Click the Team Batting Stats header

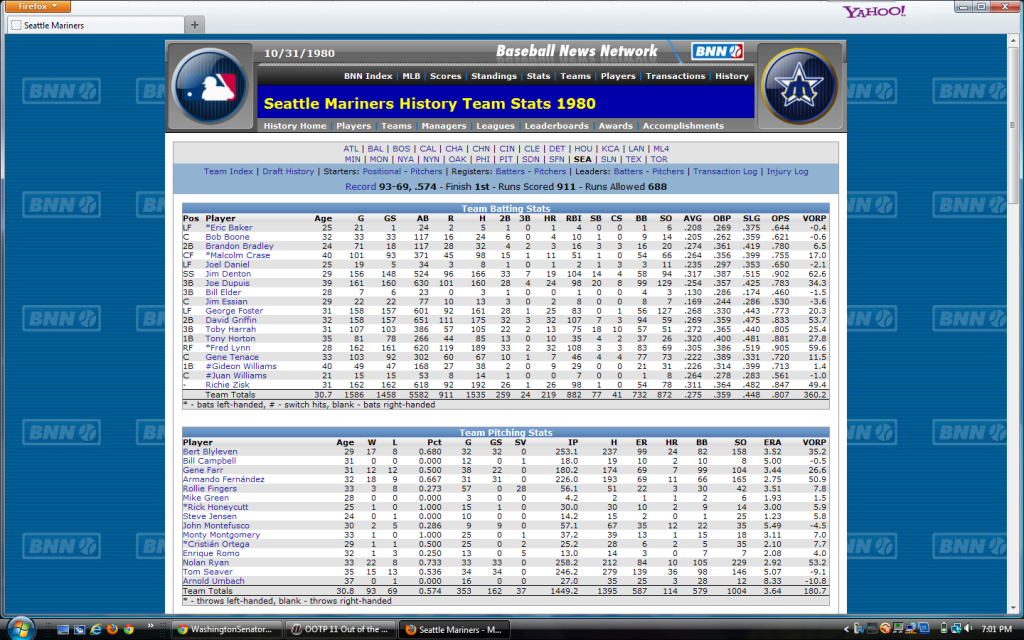click(505, 209)
